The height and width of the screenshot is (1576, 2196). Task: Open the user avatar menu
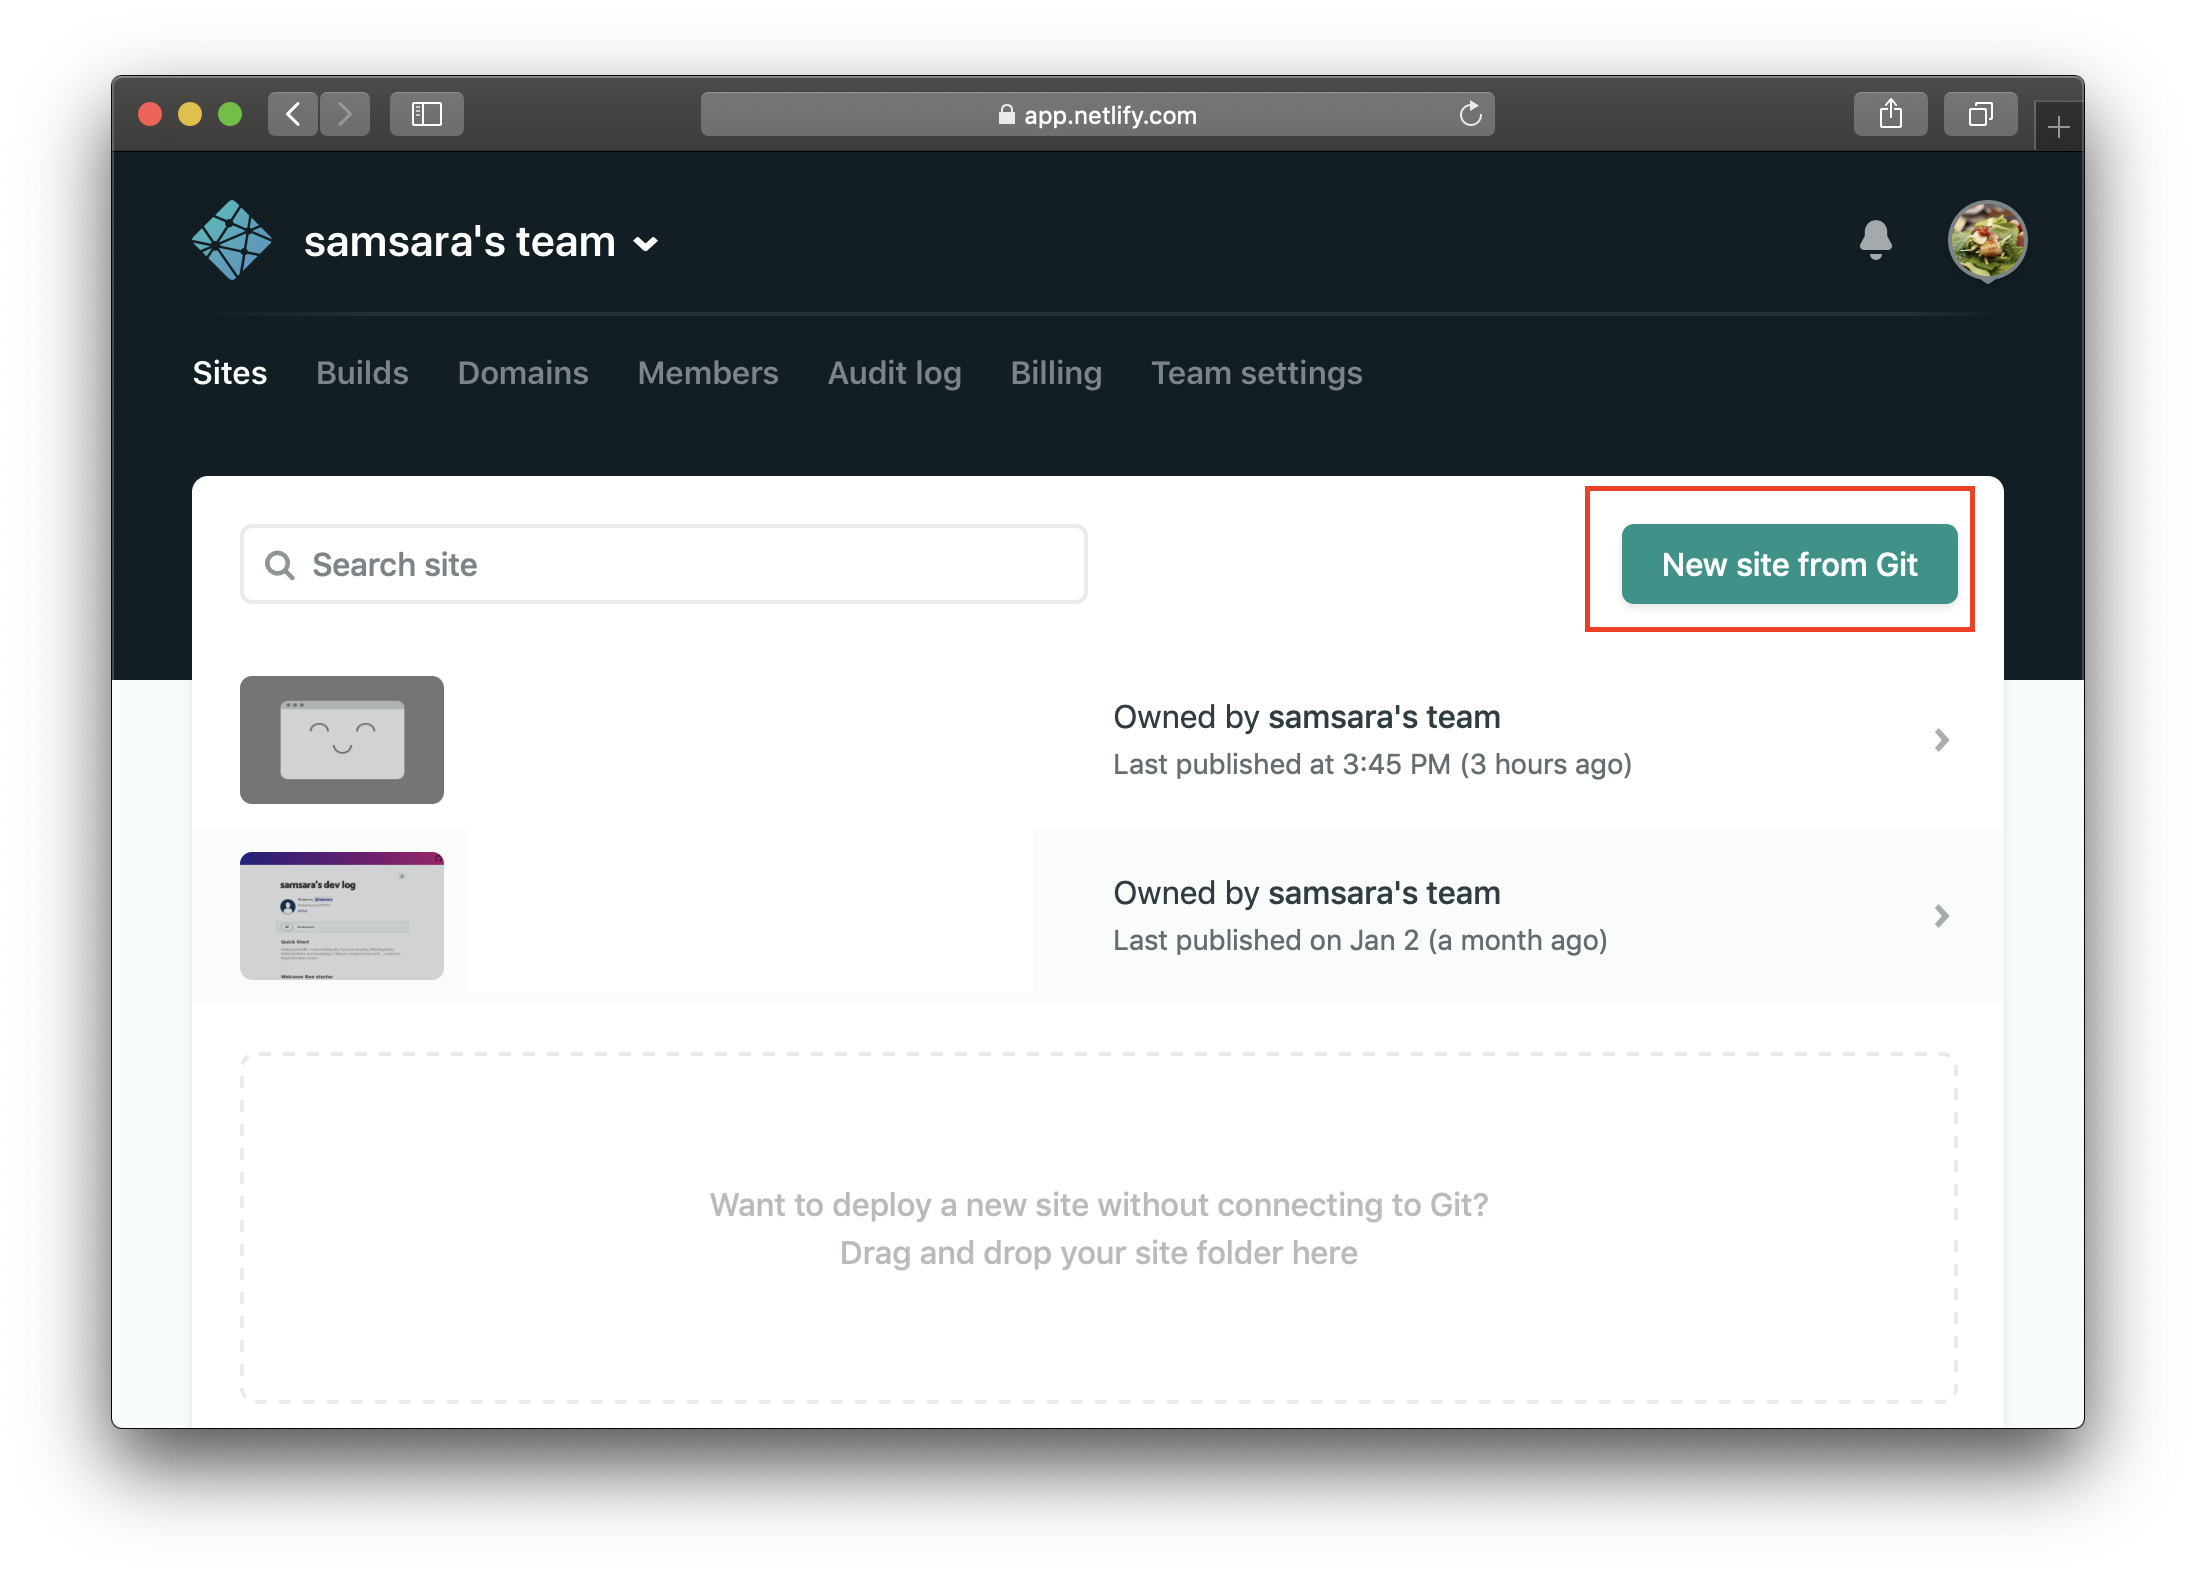pyautogui.click(x=1986, y=241)
